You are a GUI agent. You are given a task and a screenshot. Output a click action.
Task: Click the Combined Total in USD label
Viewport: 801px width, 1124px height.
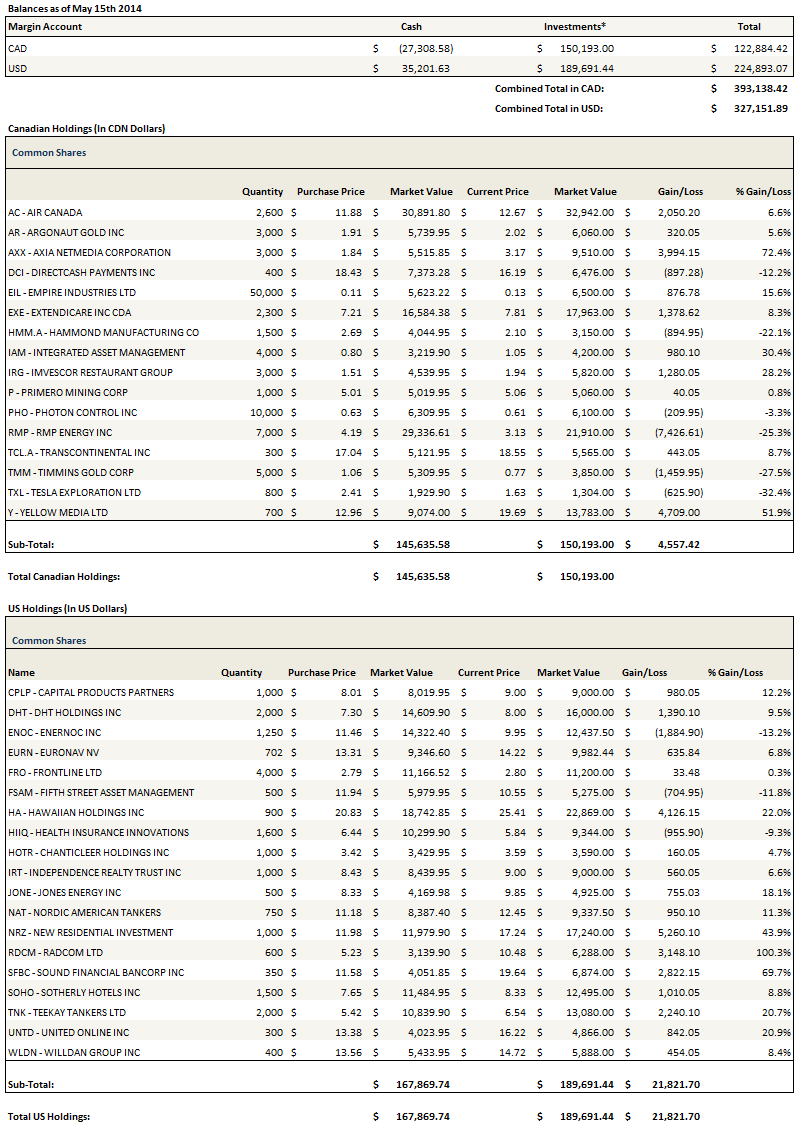(549, 108)
